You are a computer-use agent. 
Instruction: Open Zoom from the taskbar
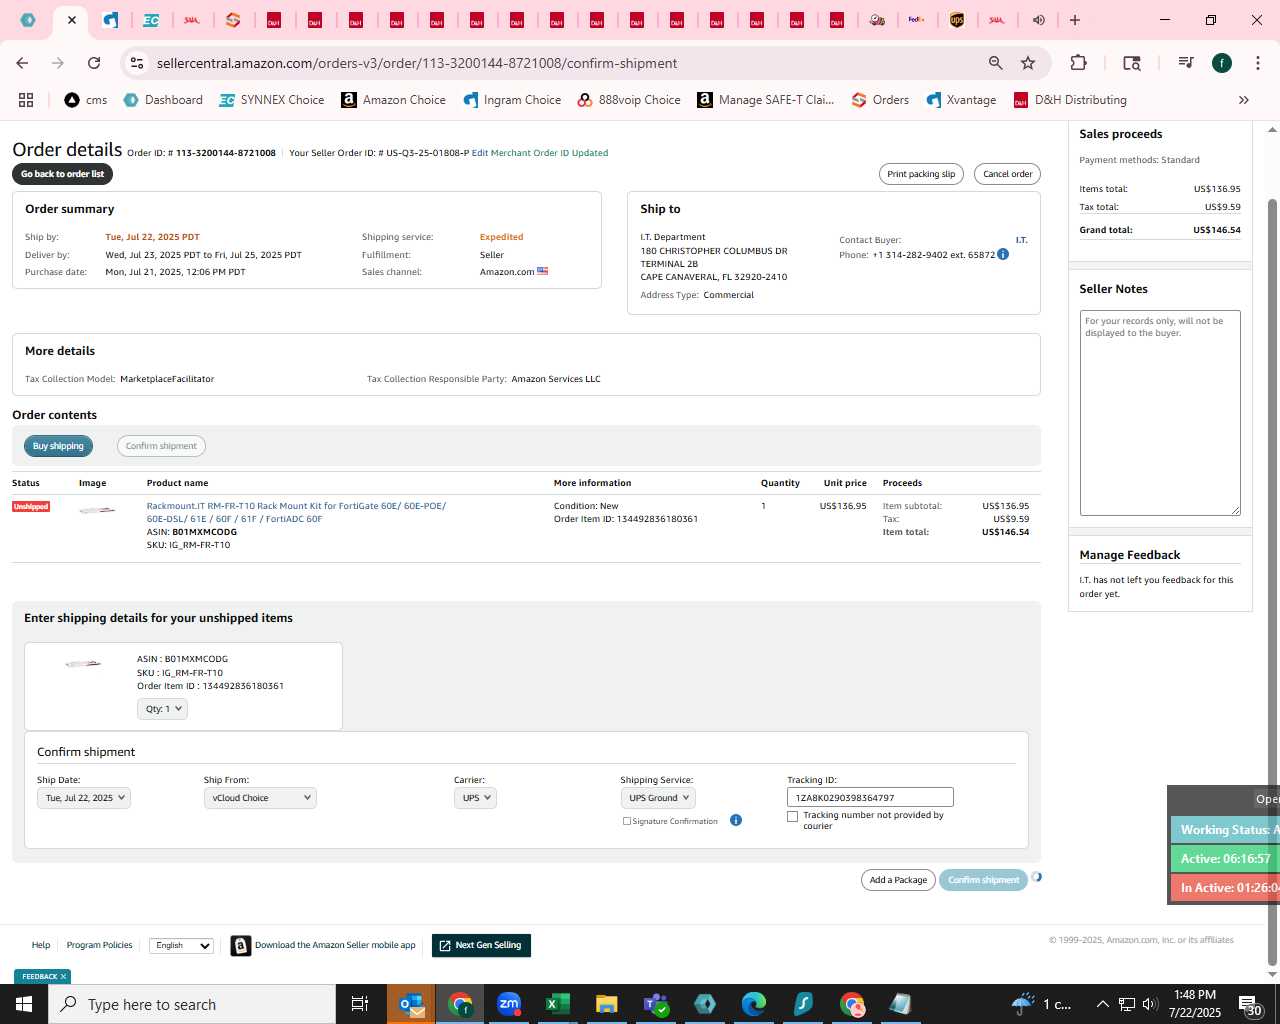(509, 1004)
